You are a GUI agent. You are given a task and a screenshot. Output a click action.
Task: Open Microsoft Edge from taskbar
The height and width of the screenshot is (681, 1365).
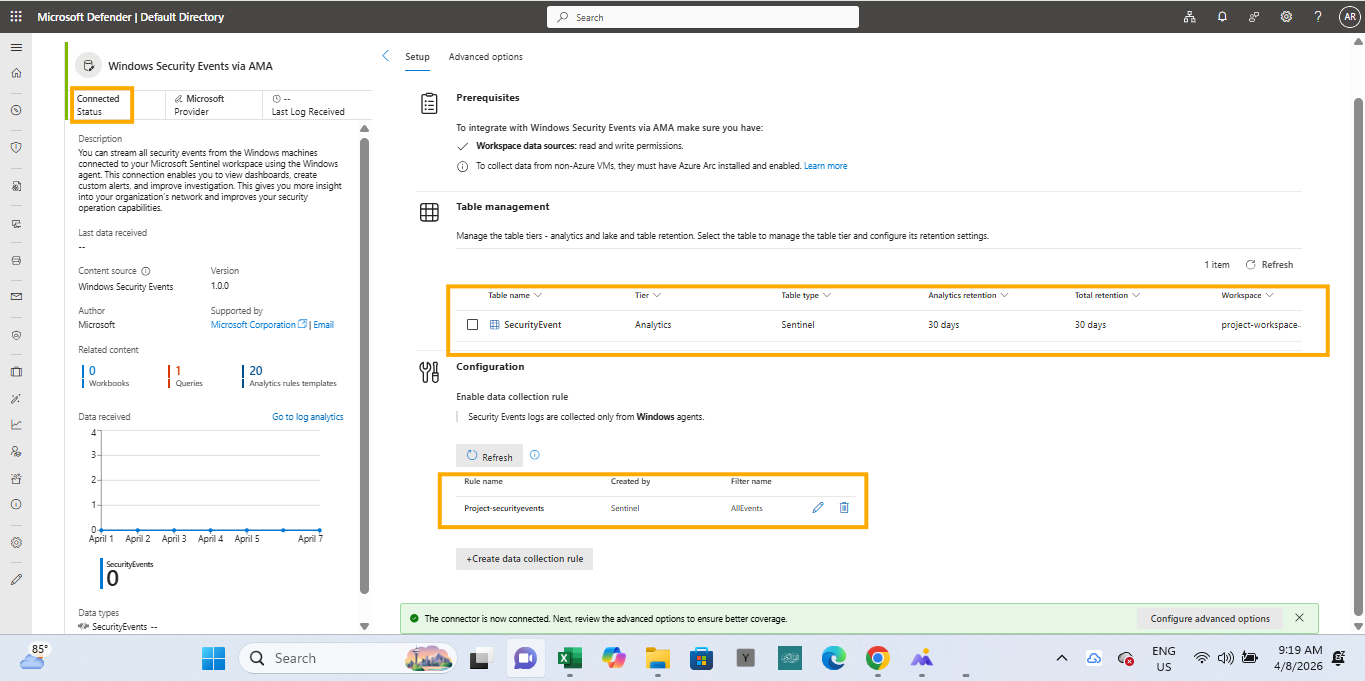tap(834, 658)
